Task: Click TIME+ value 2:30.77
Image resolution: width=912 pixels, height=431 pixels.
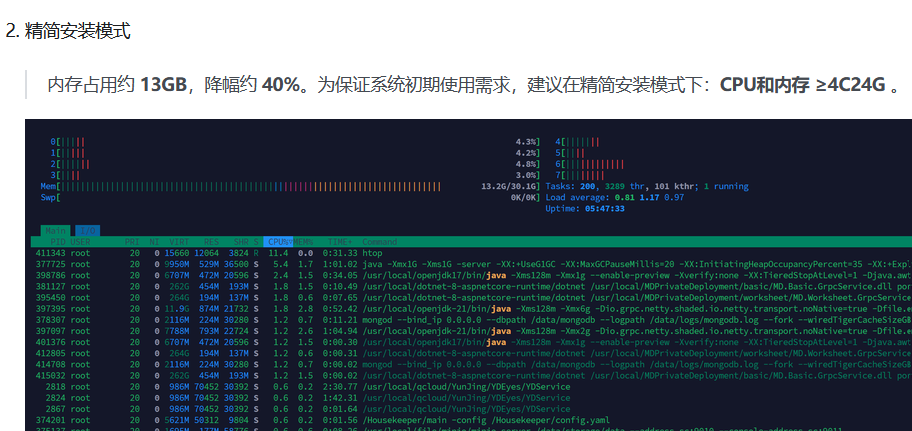Action: click(x=340, y=387)
